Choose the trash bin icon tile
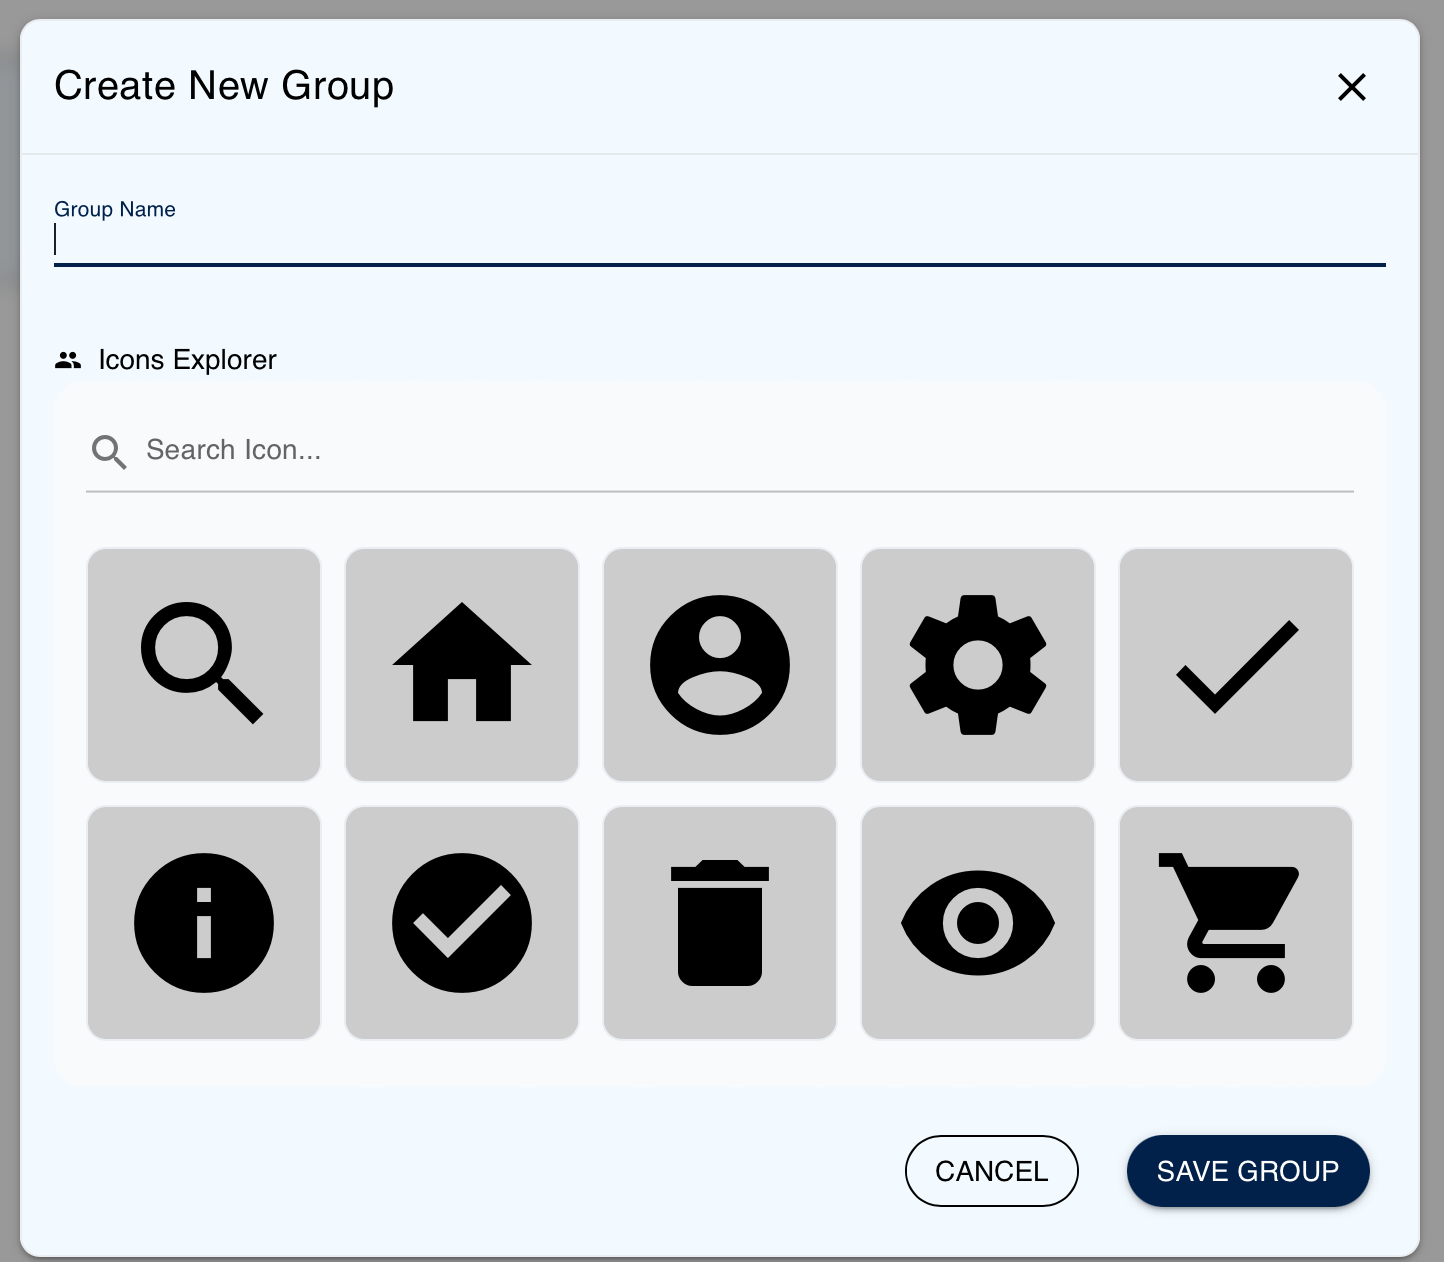The height and width of the screenshot is (1262, 1444). click(x=720, y=923)
